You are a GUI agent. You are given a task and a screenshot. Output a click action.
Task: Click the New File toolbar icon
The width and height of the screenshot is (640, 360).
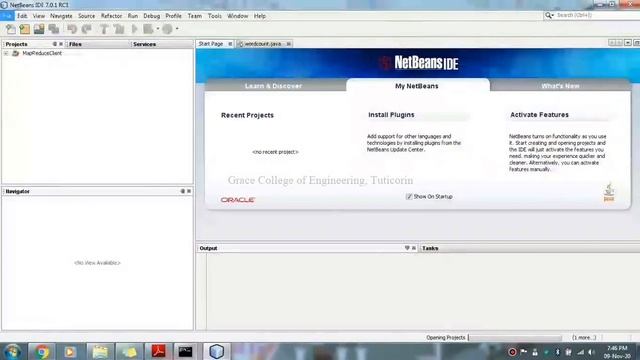pyautogui.click(x=11, y=29)
